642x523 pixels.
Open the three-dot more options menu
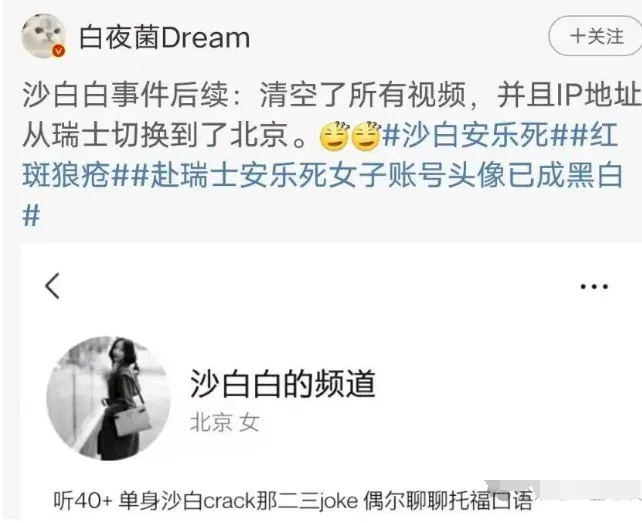[594, 286]
